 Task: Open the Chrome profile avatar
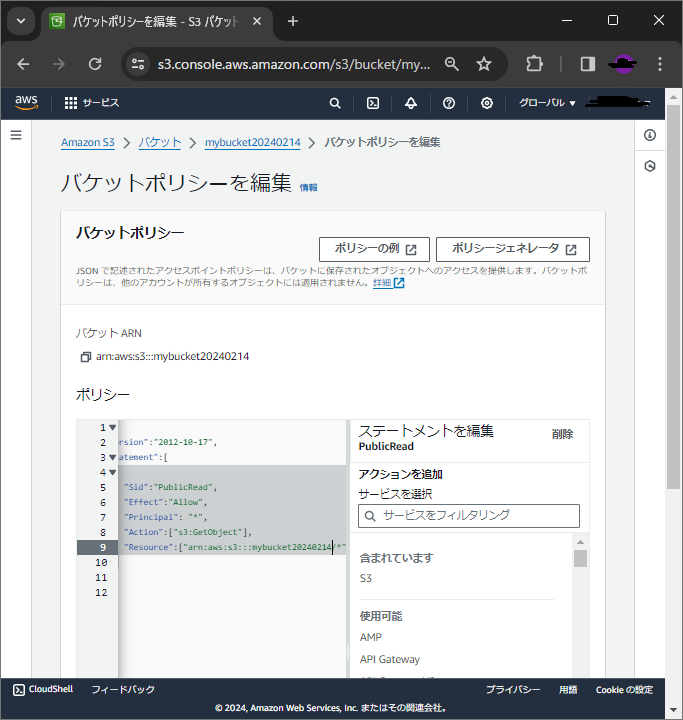(623, 64)
